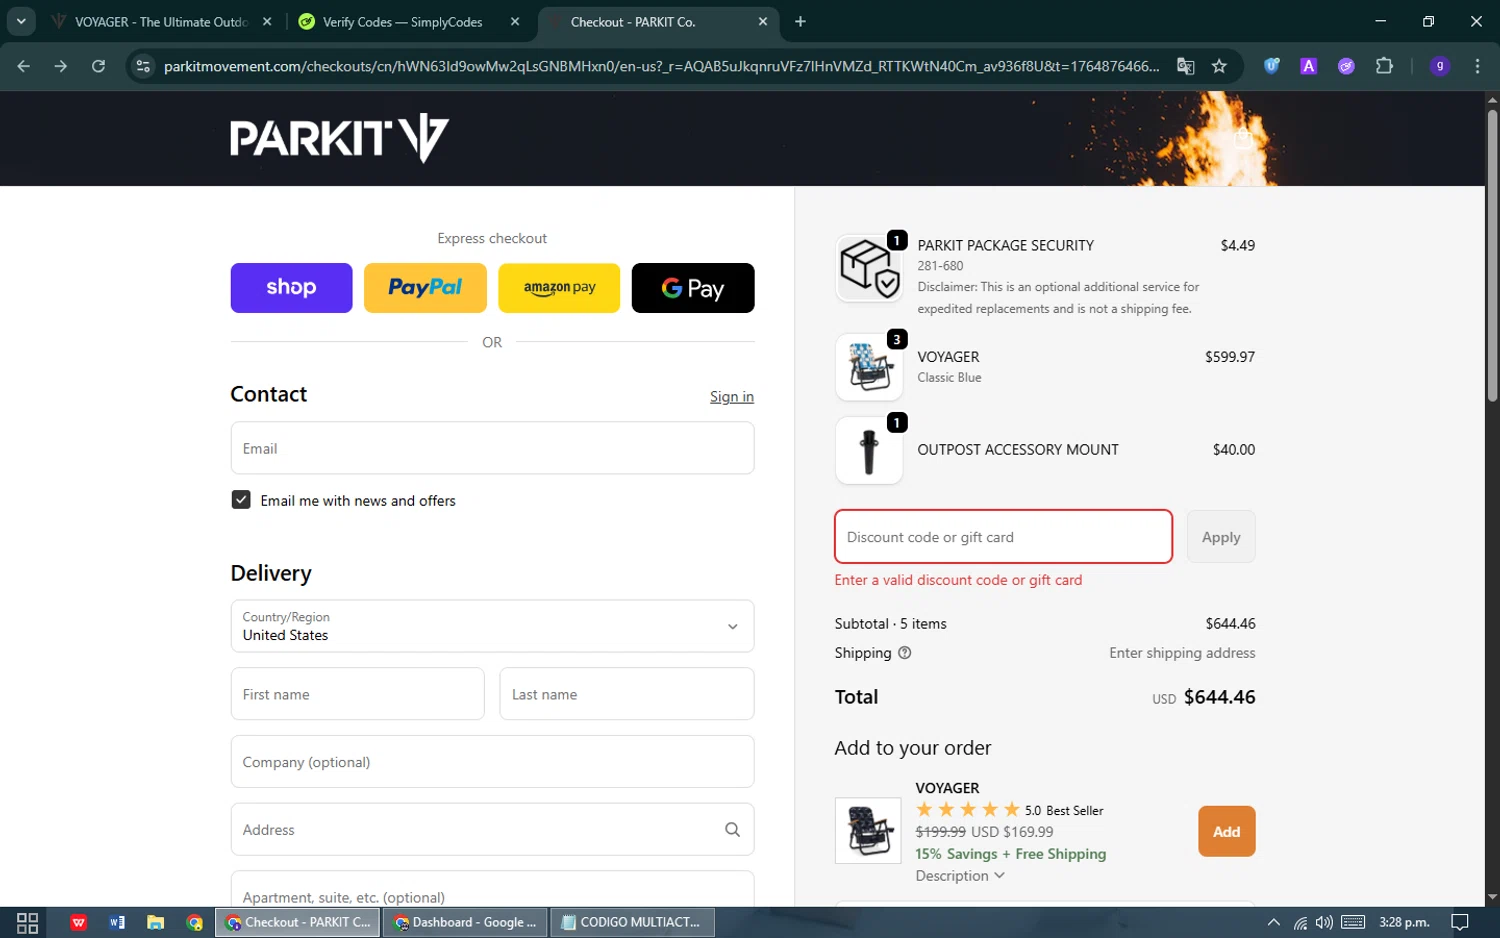Reload the checkout page

point(98,66)
